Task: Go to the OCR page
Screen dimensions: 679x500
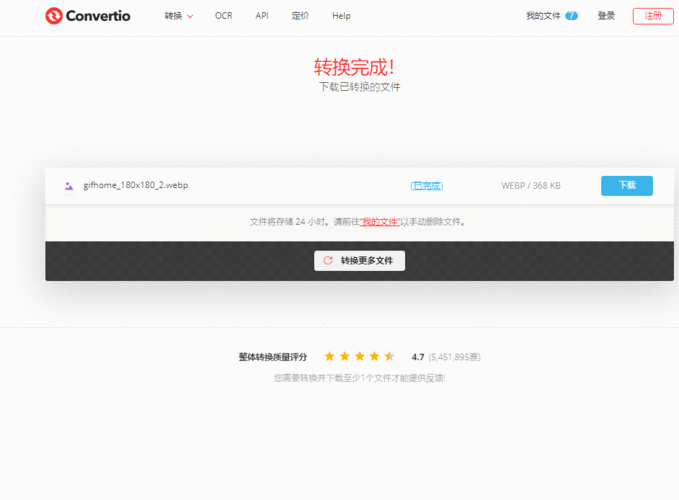Action: [x=223, y=16]
